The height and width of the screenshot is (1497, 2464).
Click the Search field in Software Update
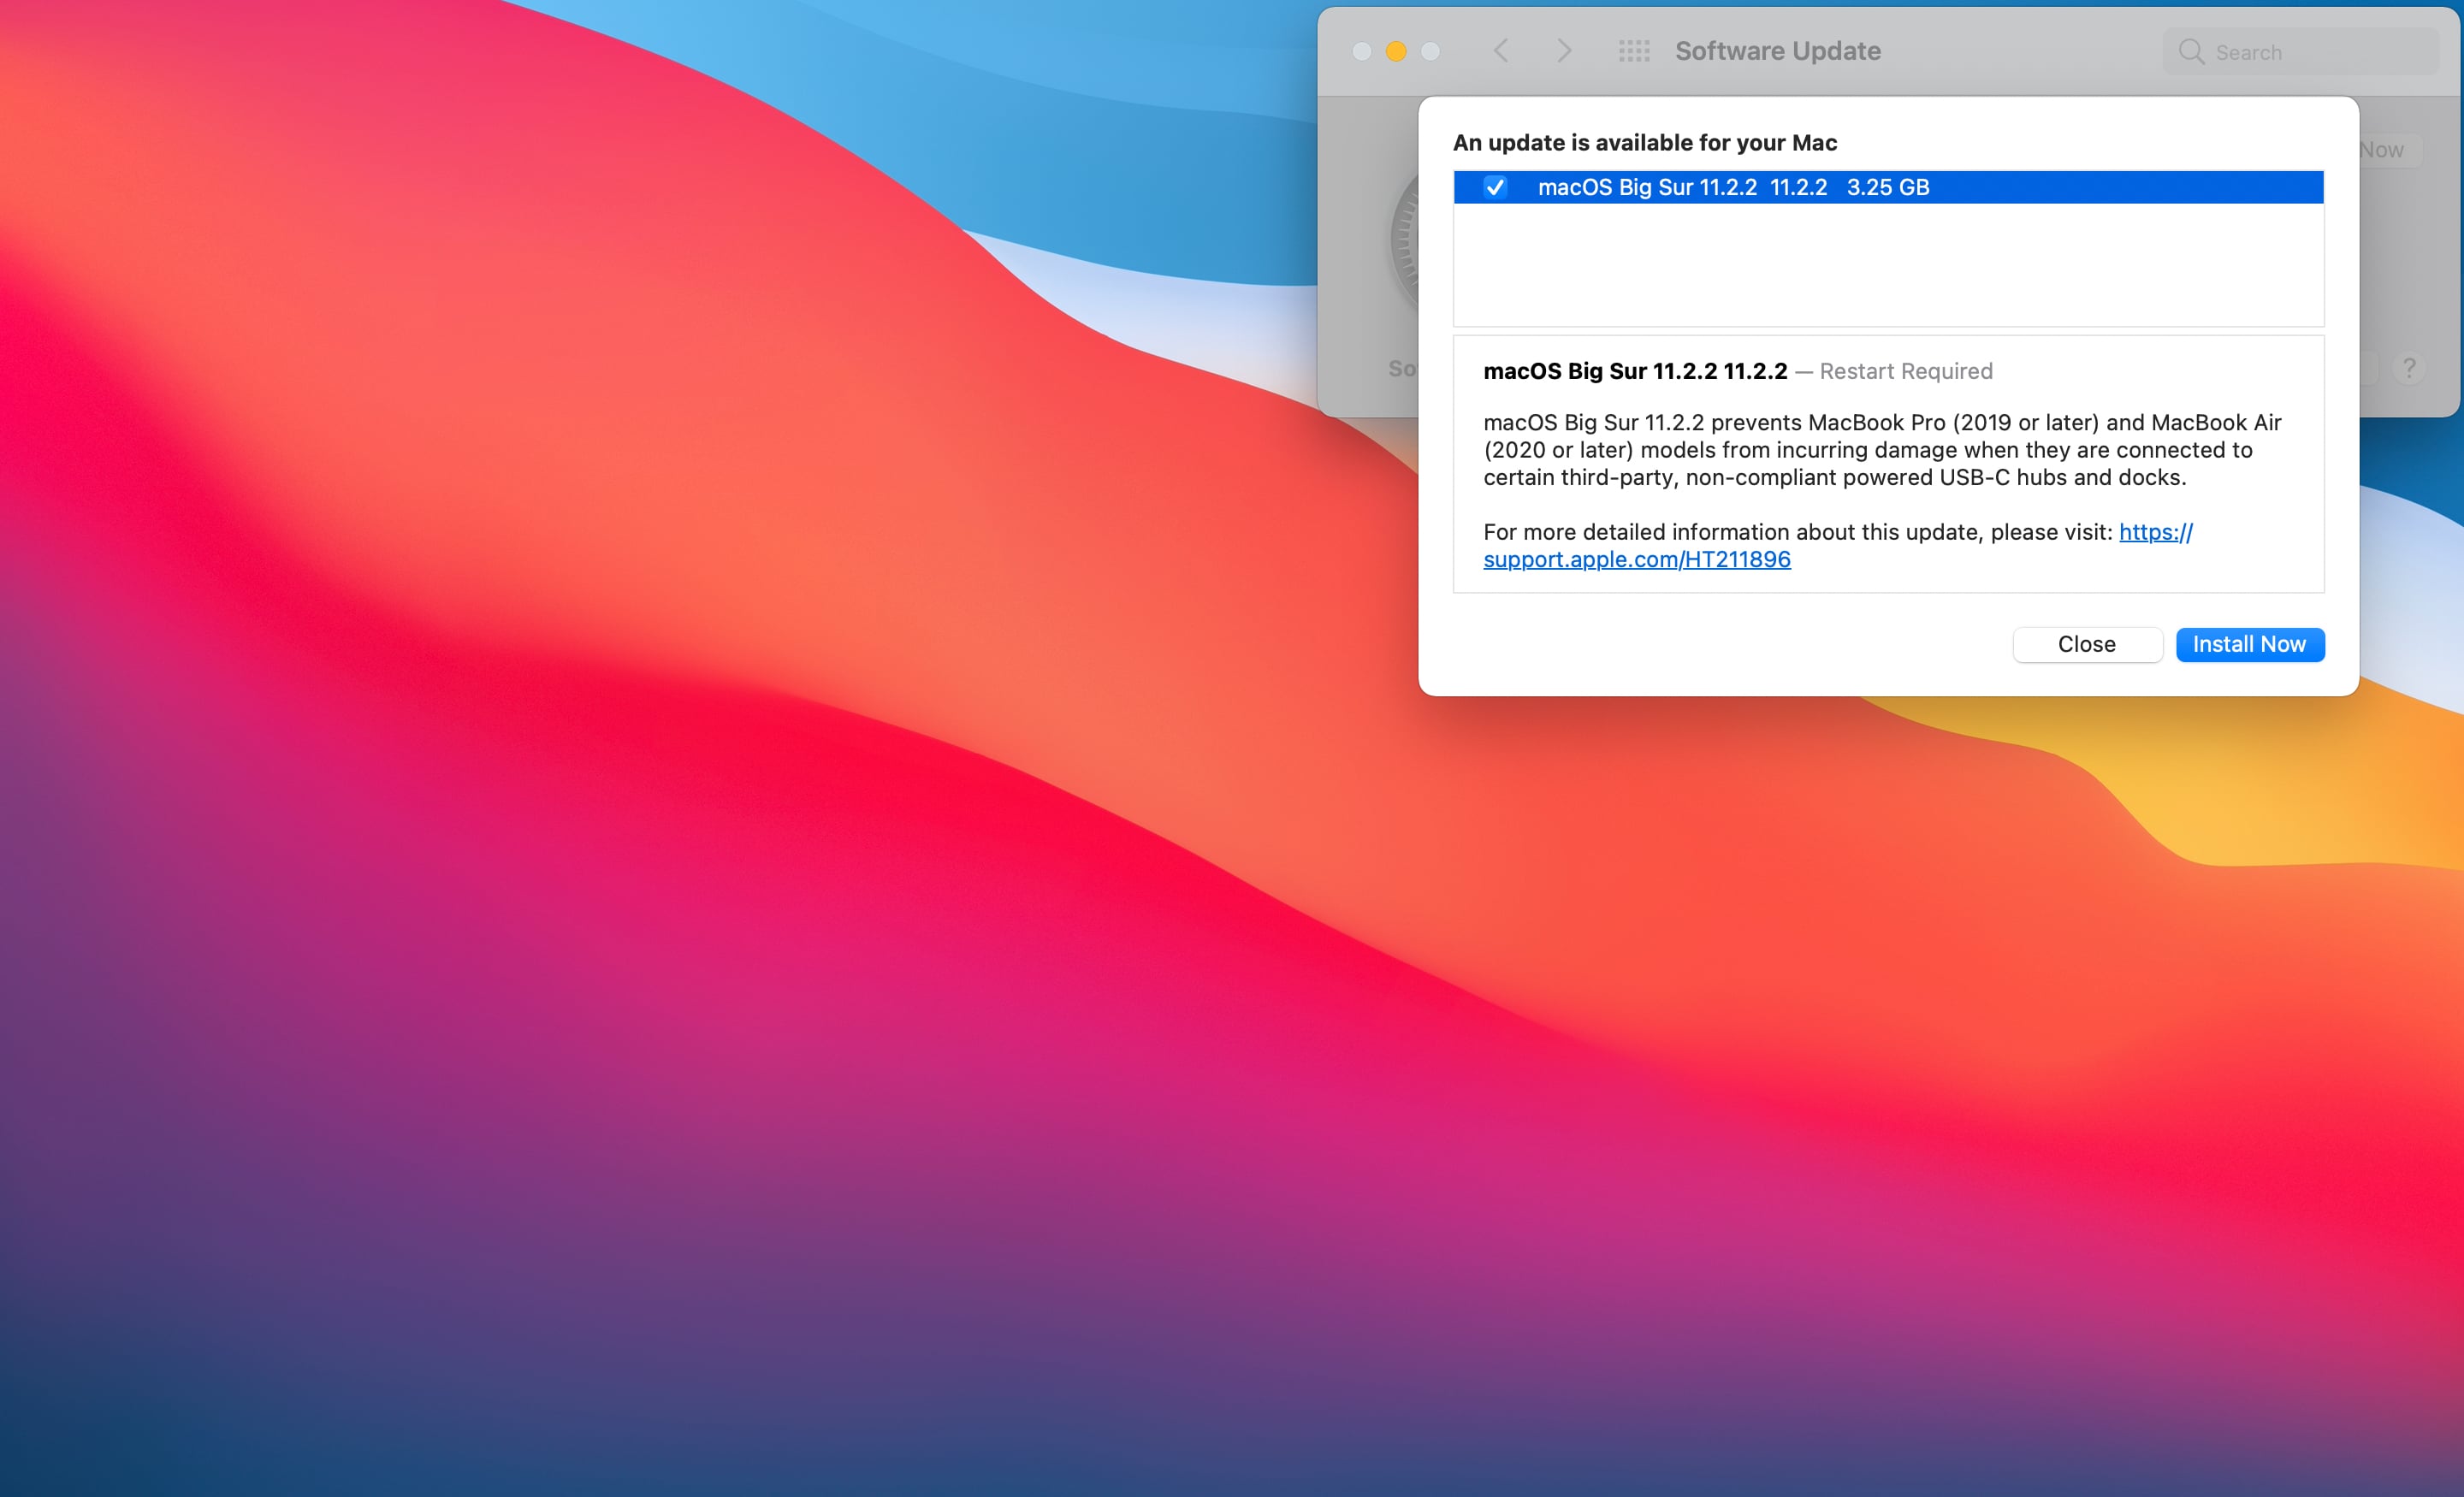2301,52
